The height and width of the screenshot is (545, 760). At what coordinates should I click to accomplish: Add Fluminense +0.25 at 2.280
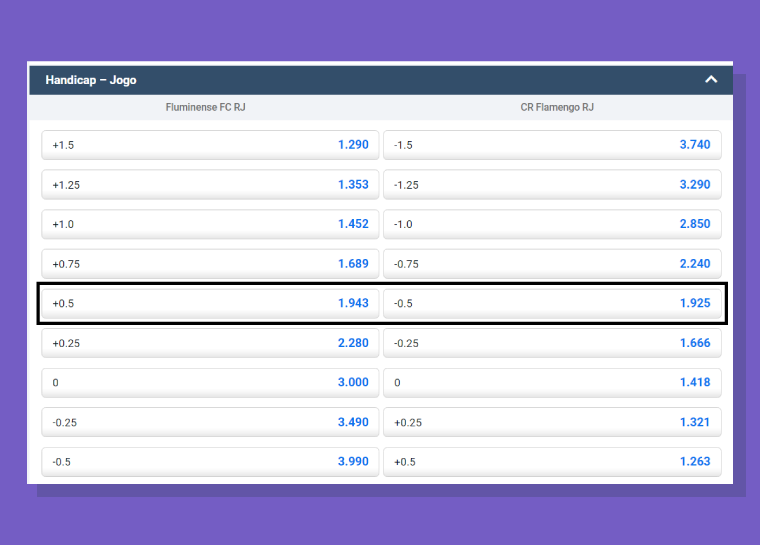[x=210, y=343]
